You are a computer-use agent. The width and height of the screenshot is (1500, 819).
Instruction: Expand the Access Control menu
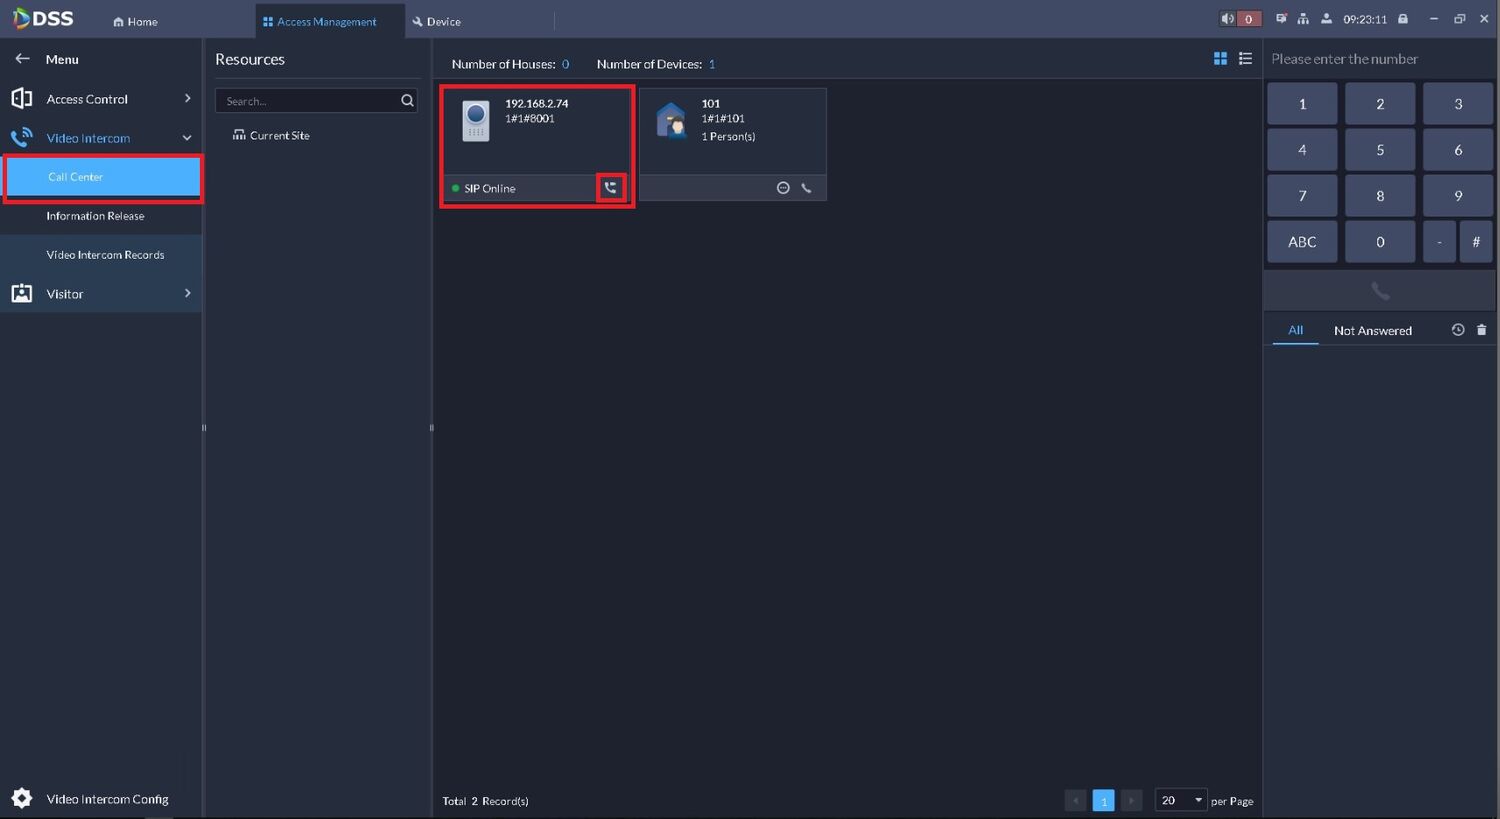(x=101, y=99)
